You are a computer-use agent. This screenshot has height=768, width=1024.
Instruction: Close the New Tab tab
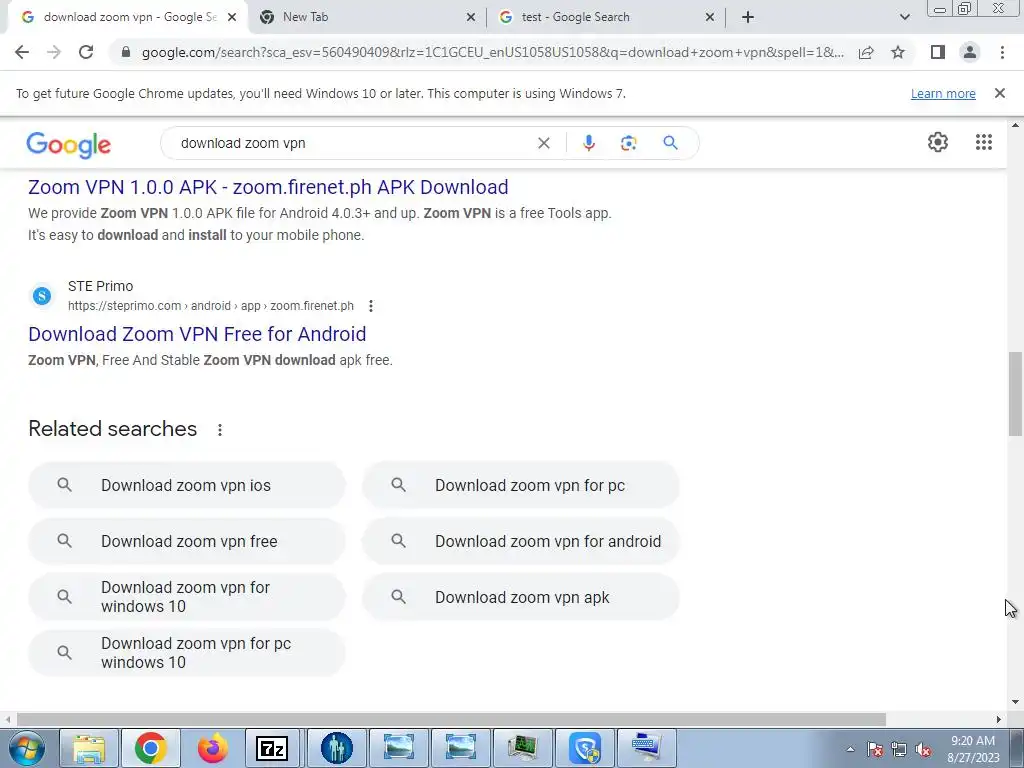[471, 18]
